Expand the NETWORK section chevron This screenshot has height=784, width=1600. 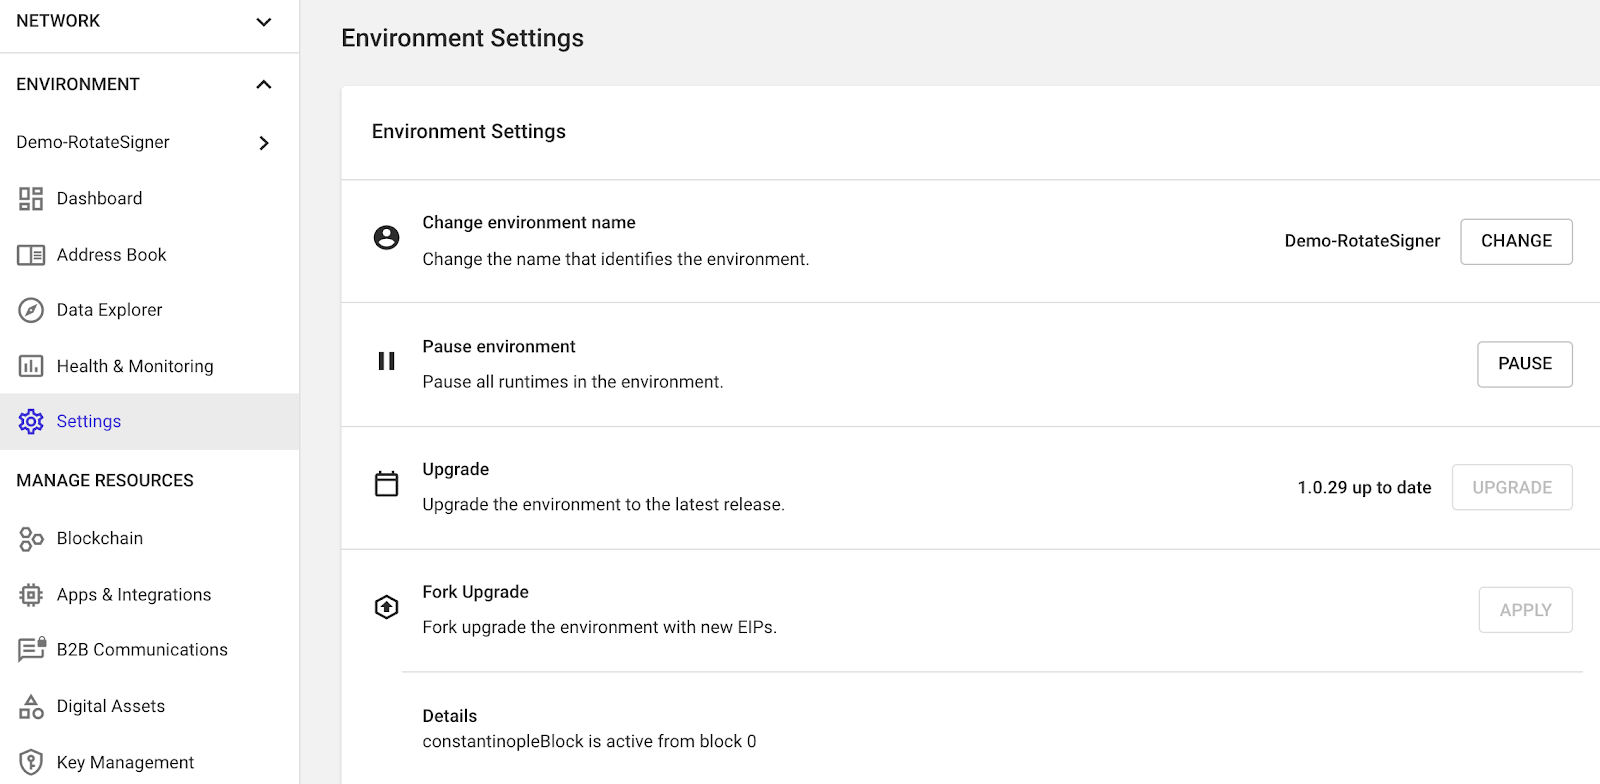click(x=264, y=22)
